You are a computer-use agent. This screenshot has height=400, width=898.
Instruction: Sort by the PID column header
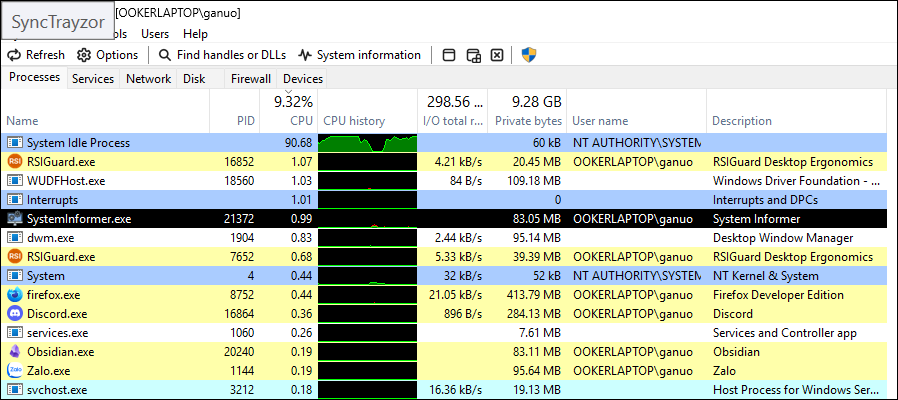235,111
